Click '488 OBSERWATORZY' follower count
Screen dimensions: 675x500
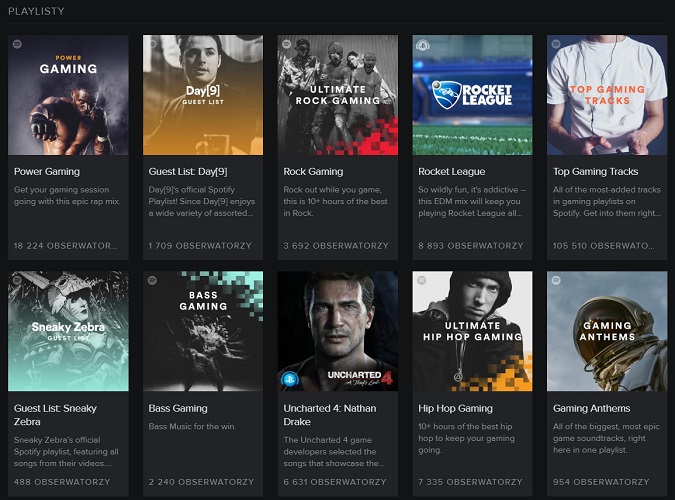coord(62,482)
